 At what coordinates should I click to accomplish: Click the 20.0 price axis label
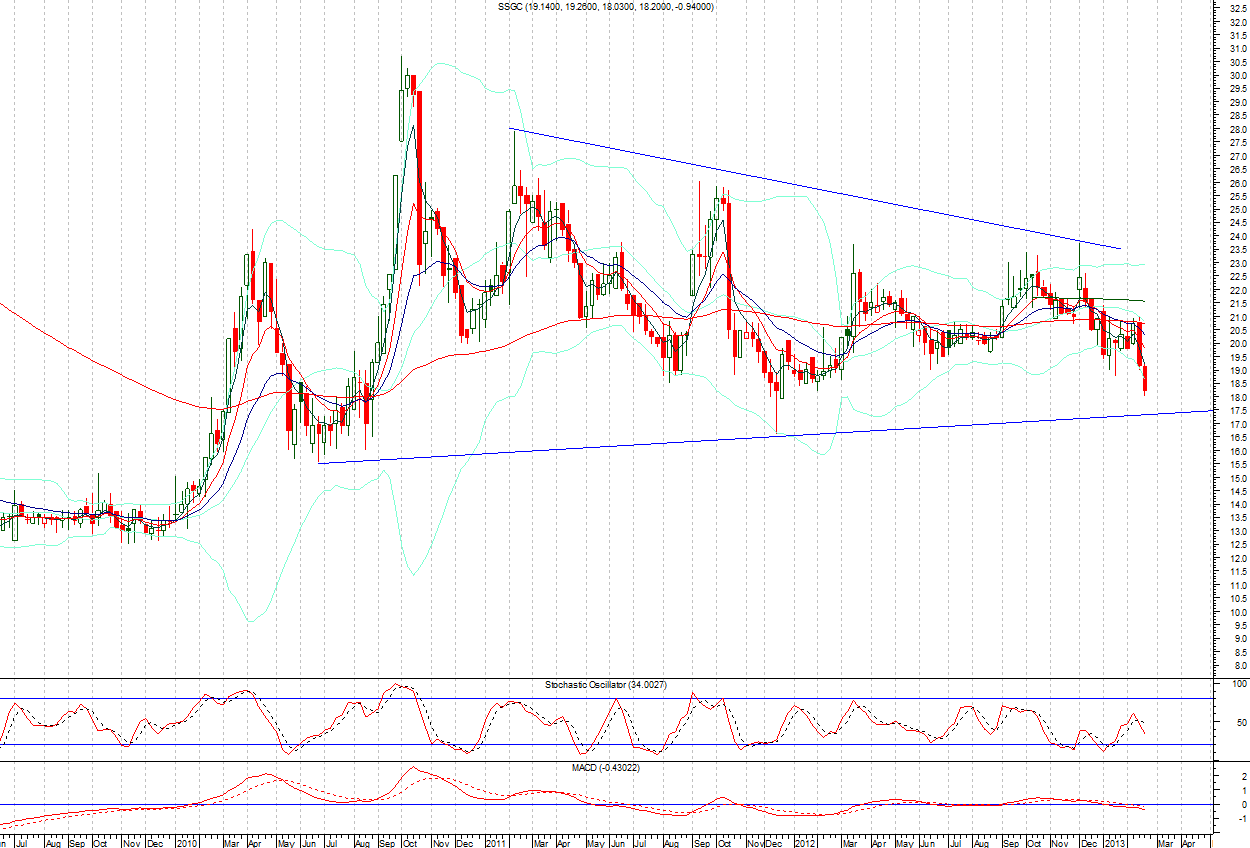1238,343
